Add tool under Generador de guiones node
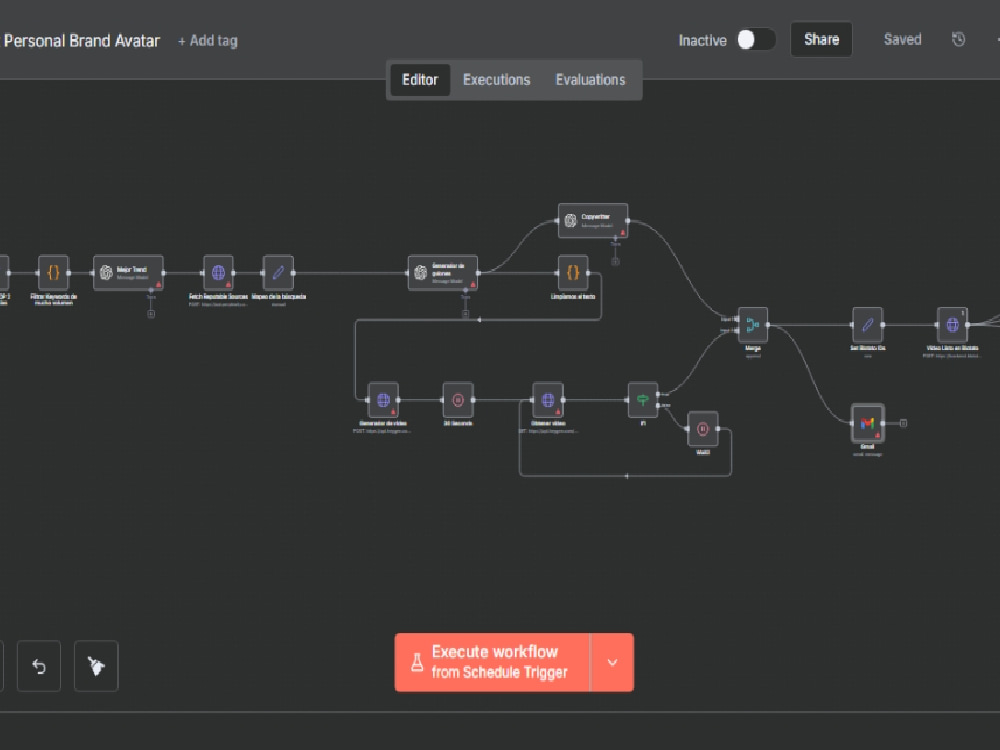 (466, 314)
